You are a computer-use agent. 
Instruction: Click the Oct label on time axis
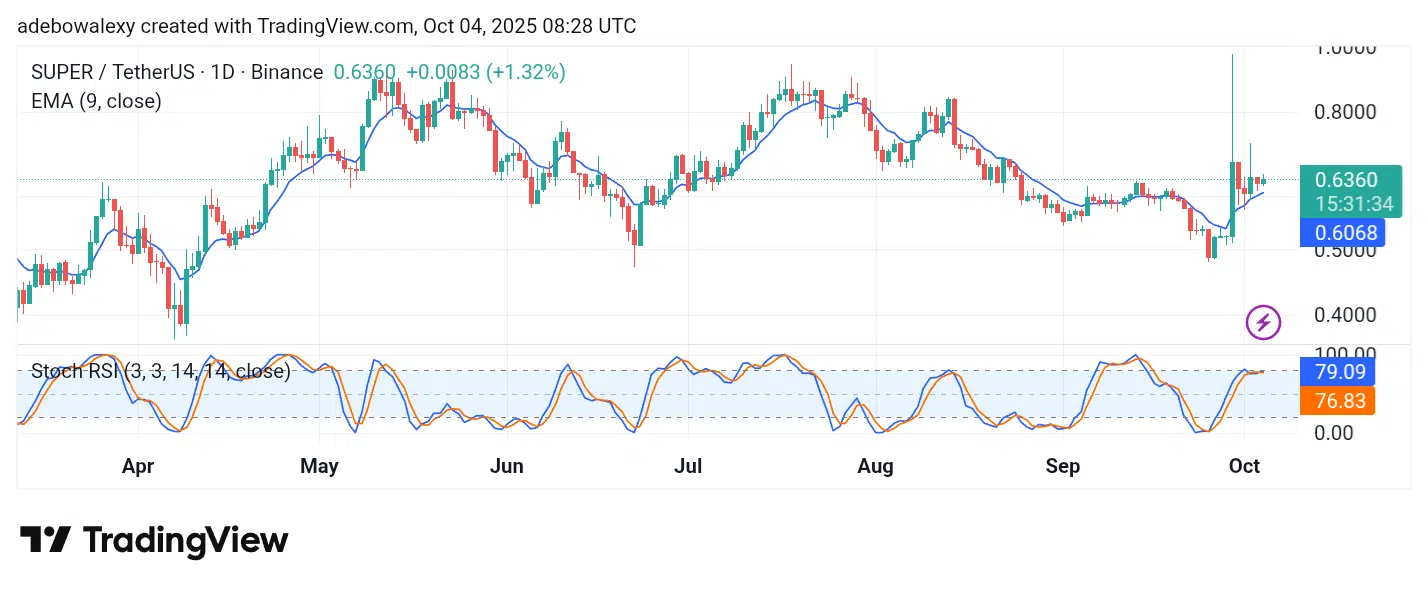tap(1245, 466)
